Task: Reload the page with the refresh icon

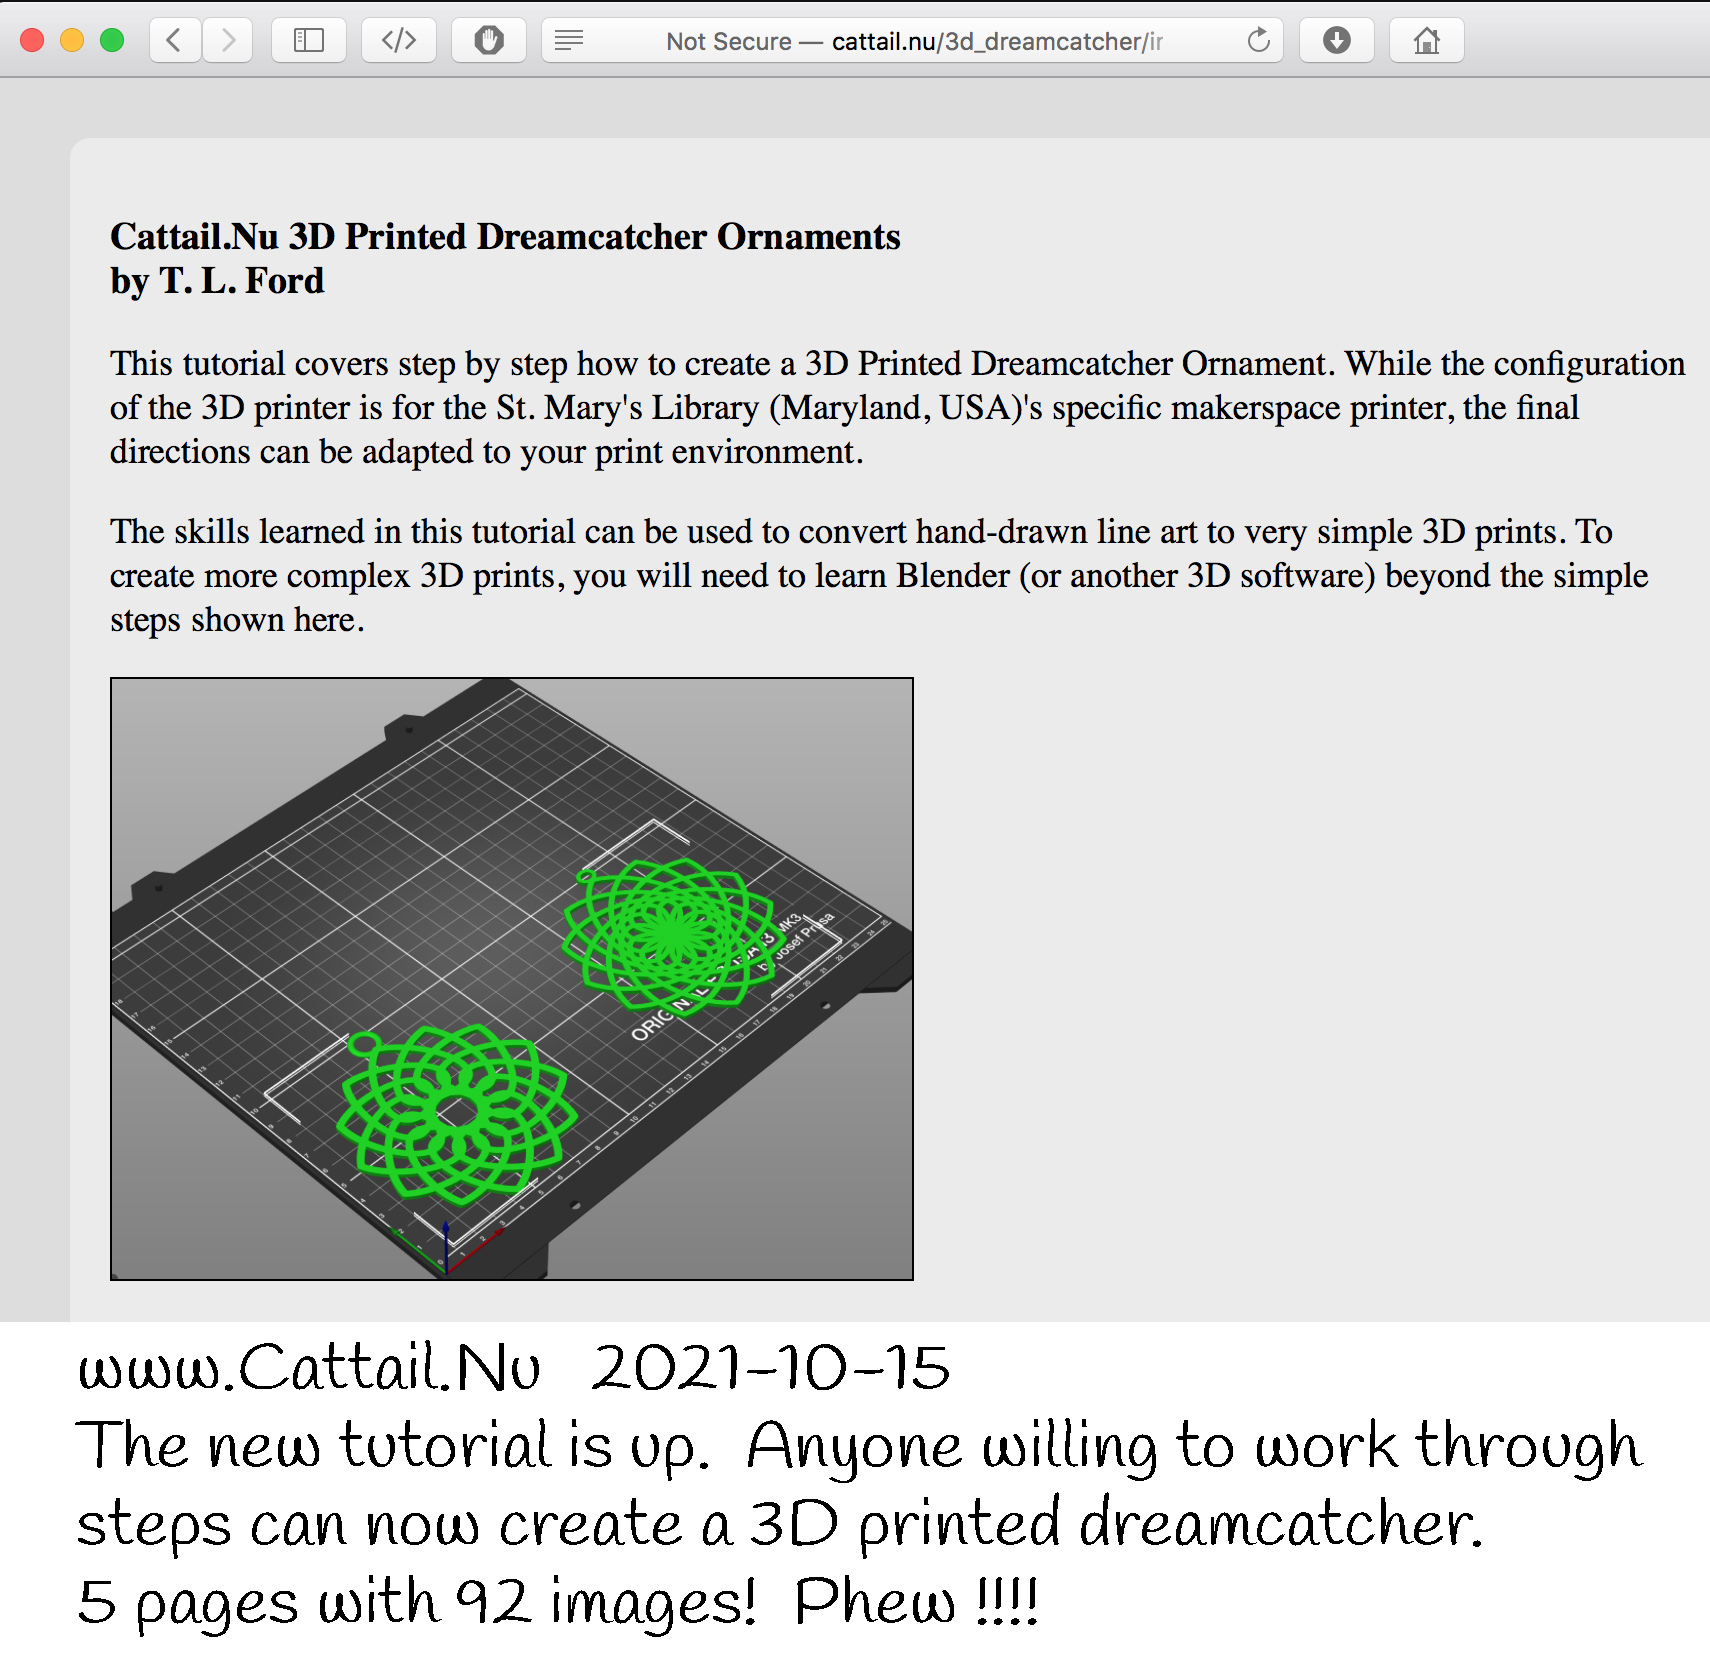Action: pos(1258,40)
